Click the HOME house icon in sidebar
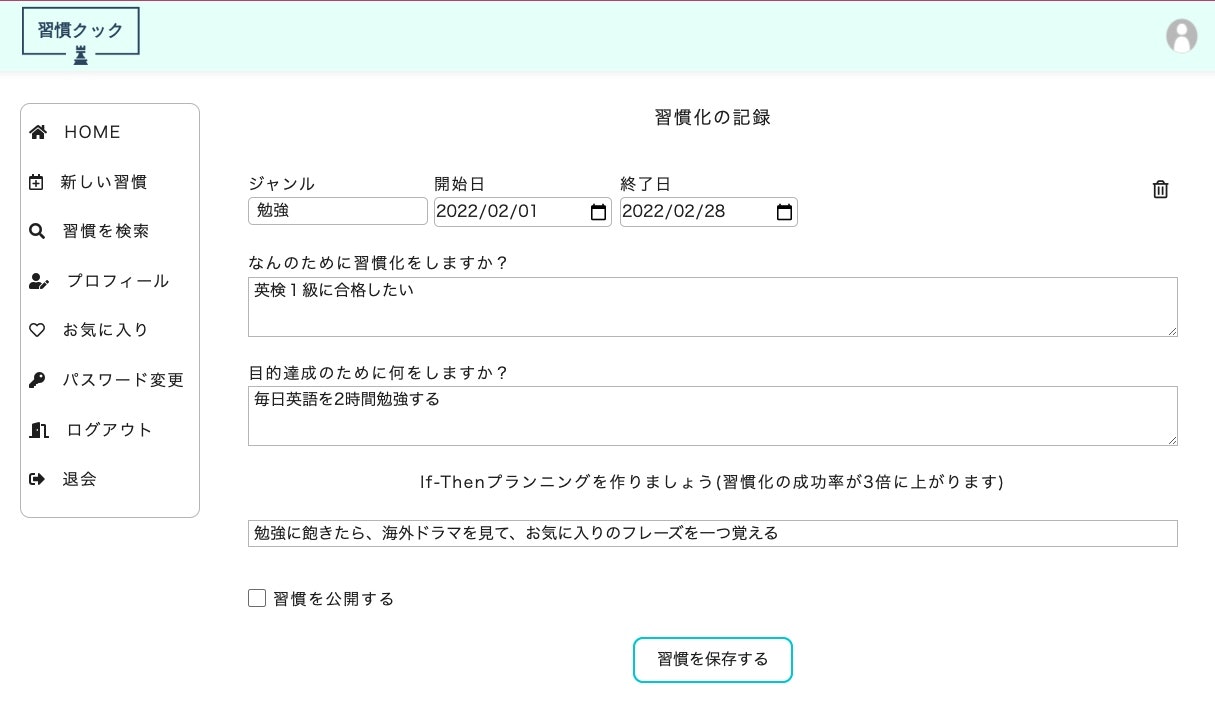 tap(38, 131)
